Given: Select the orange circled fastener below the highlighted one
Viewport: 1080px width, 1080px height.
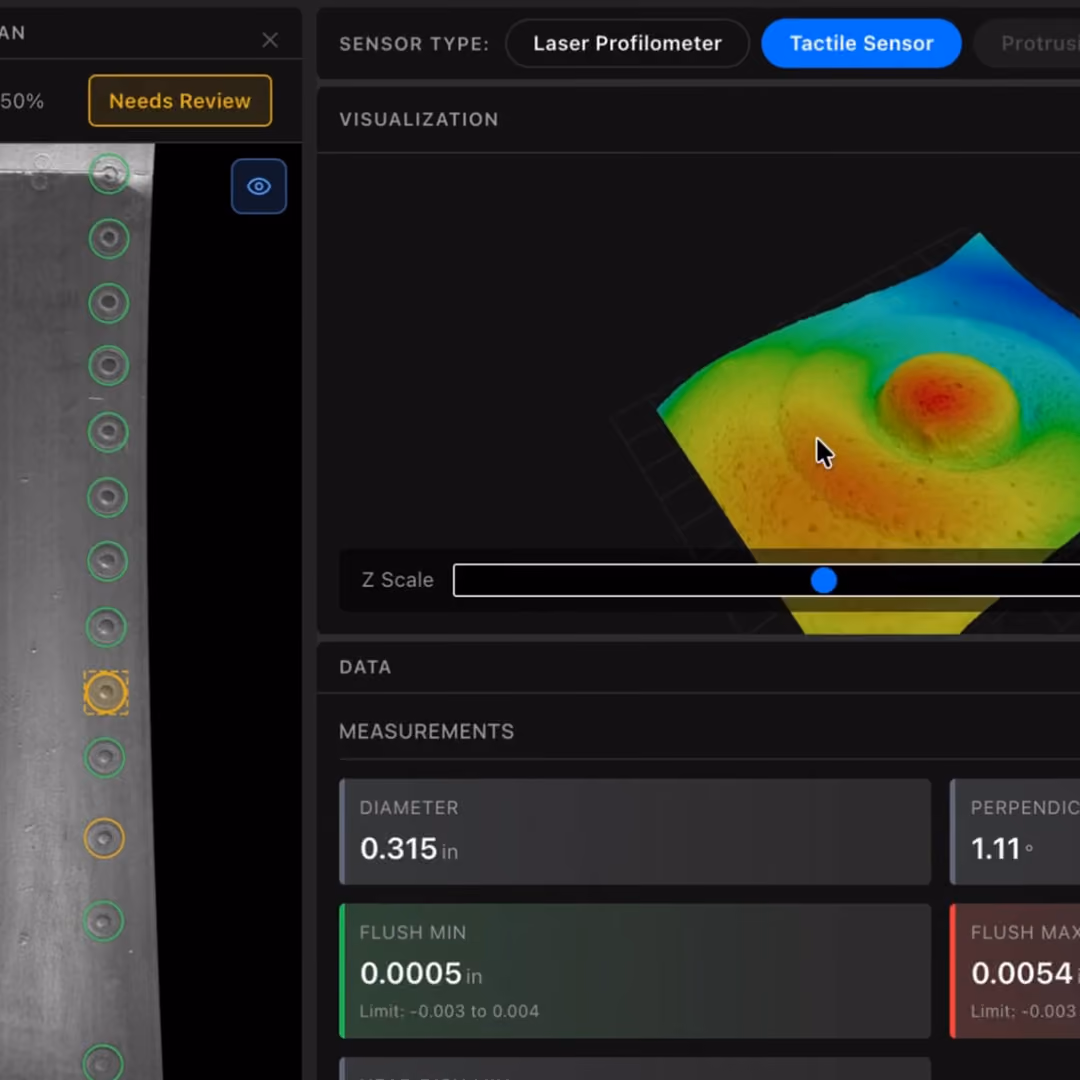Looking at the screenshot, I should coord(104,838).
